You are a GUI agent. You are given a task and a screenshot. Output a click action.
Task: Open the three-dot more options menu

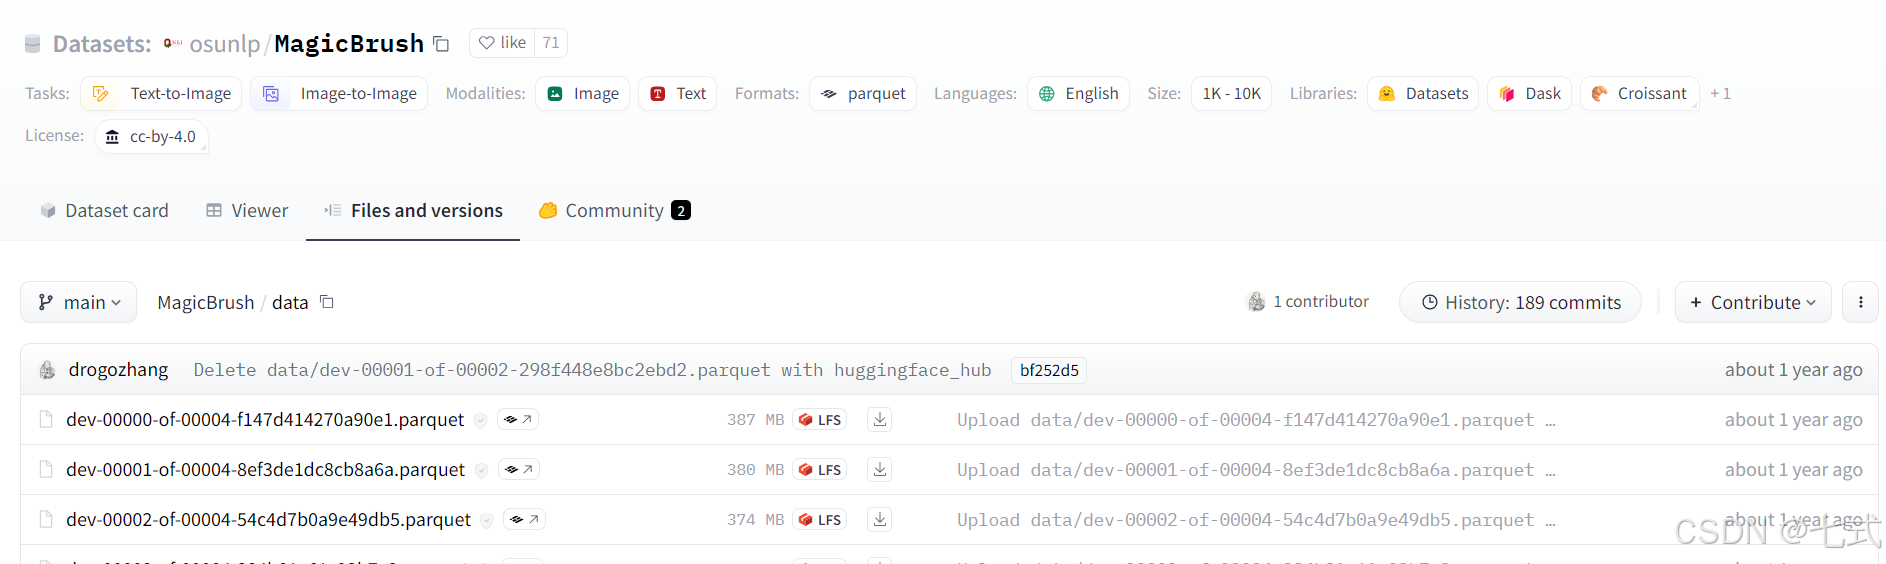[x=1860, y=303]
